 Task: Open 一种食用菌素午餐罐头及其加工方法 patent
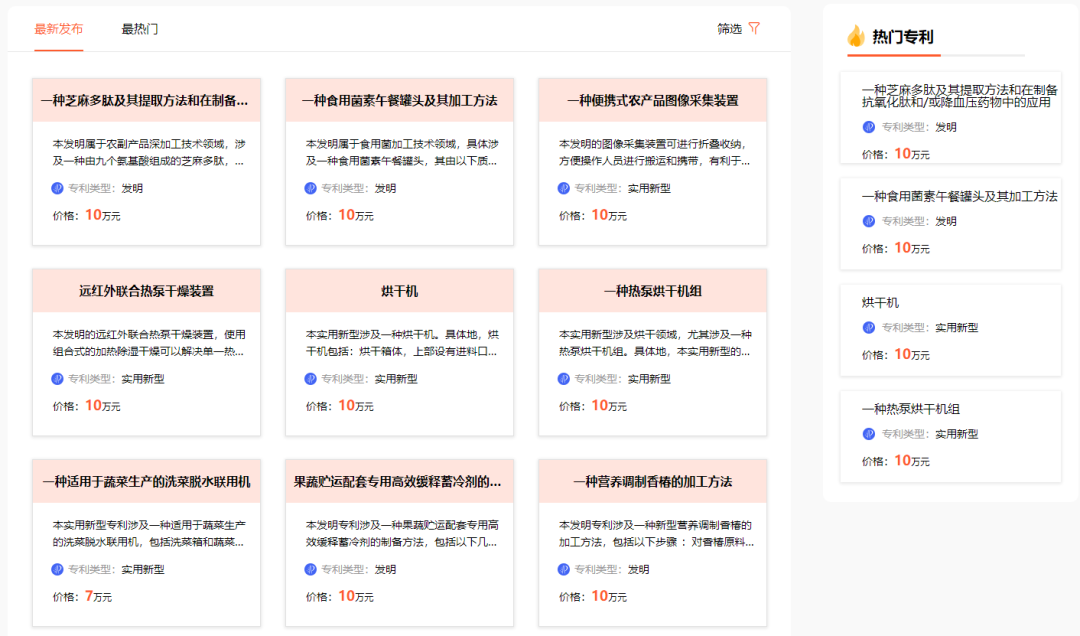399,100
